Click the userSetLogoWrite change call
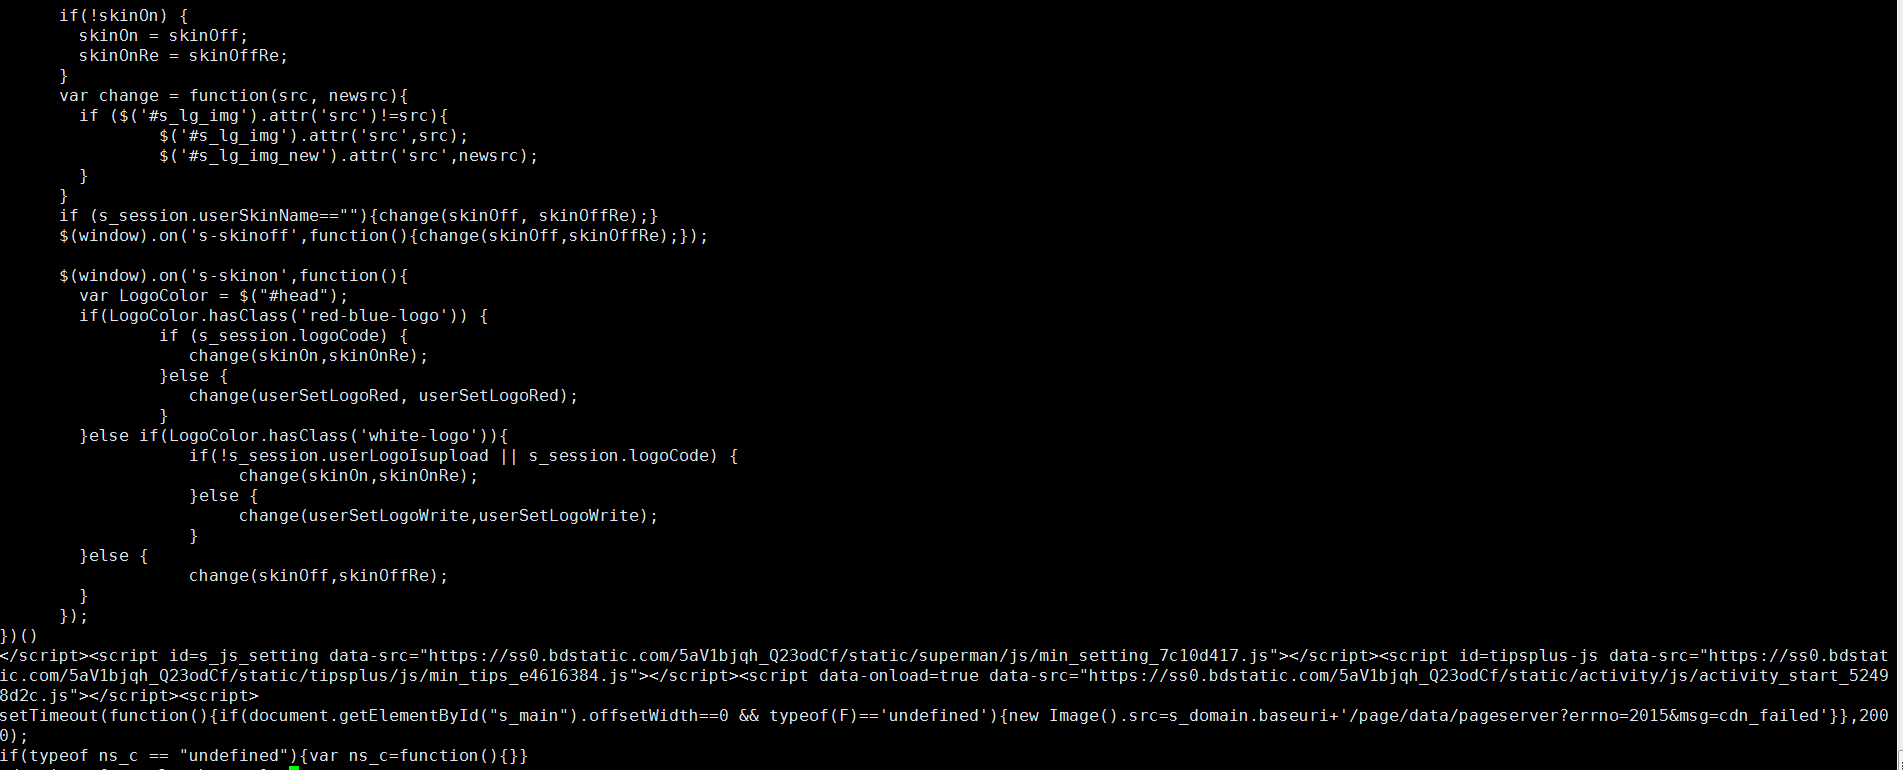The image size is (1903, 770). tap(448, 516)
